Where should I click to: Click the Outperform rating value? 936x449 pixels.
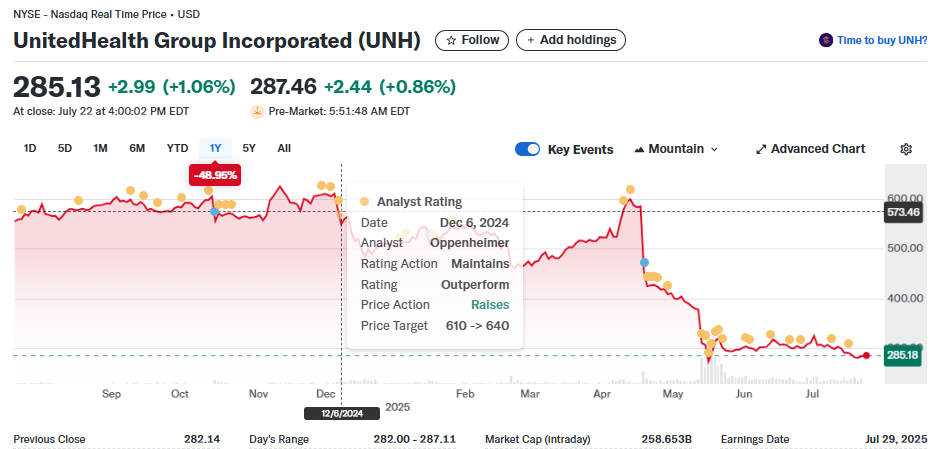[475, 284]
